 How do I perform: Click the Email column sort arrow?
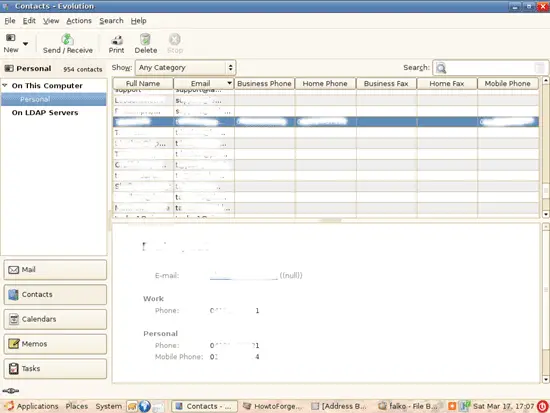229,83
